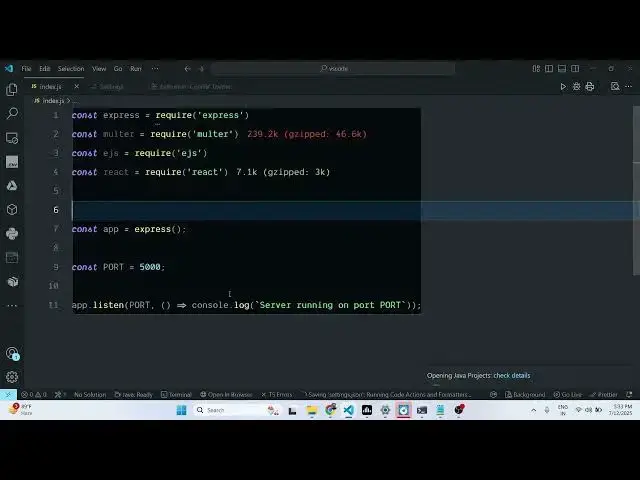Click the Background status bar item
The image size is (640, 480).
point(525,394)
